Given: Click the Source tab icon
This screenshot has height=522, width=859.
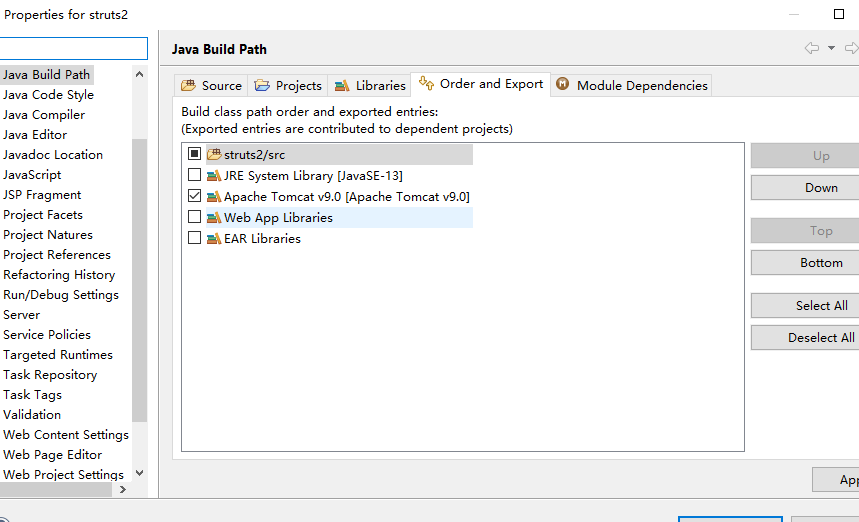Looking at the screenshot, I should tap(188, 85).
